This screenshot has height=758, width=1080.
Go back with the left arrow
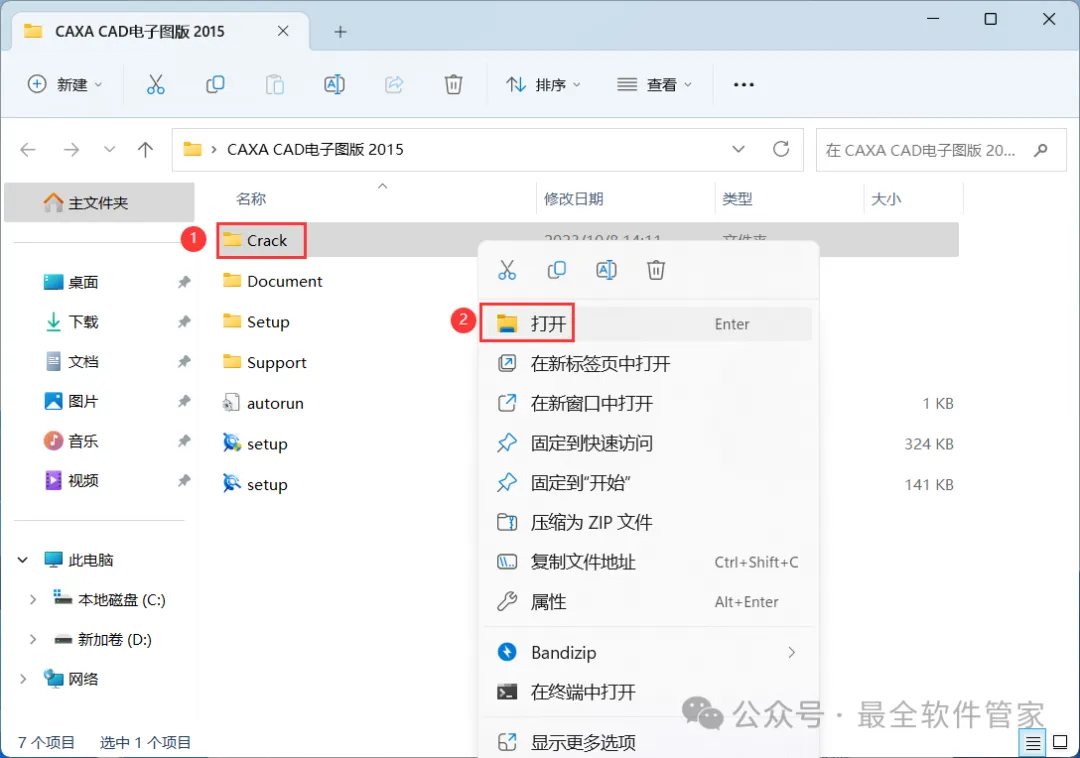tap(28, 149)
